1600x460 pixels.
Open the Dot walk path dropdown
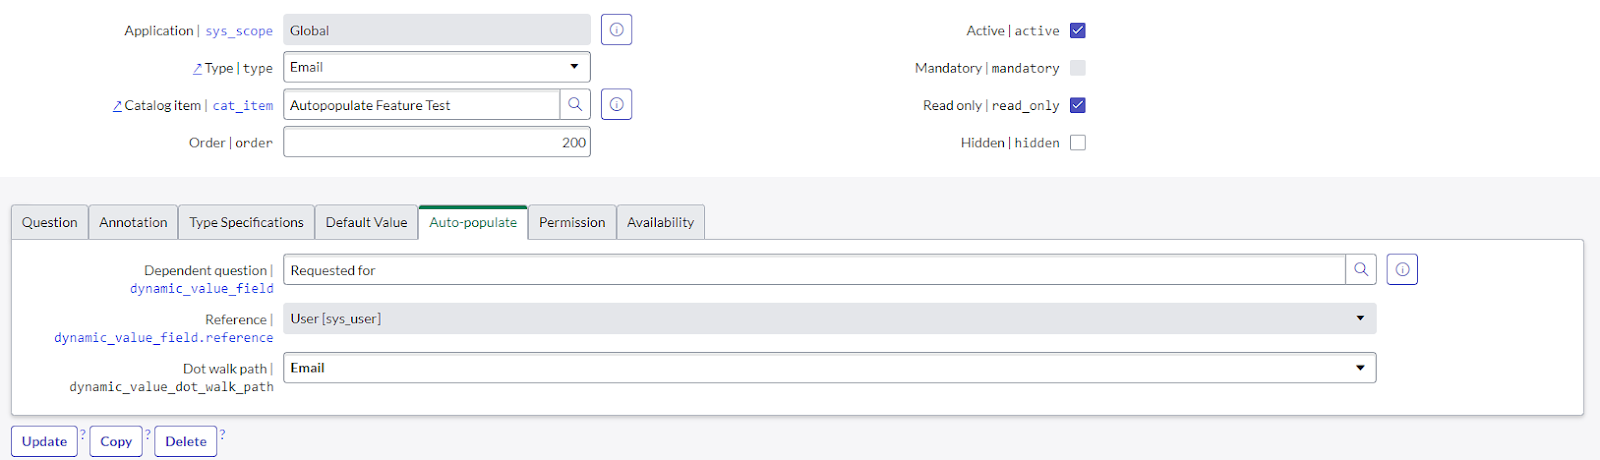click(829, 368)
